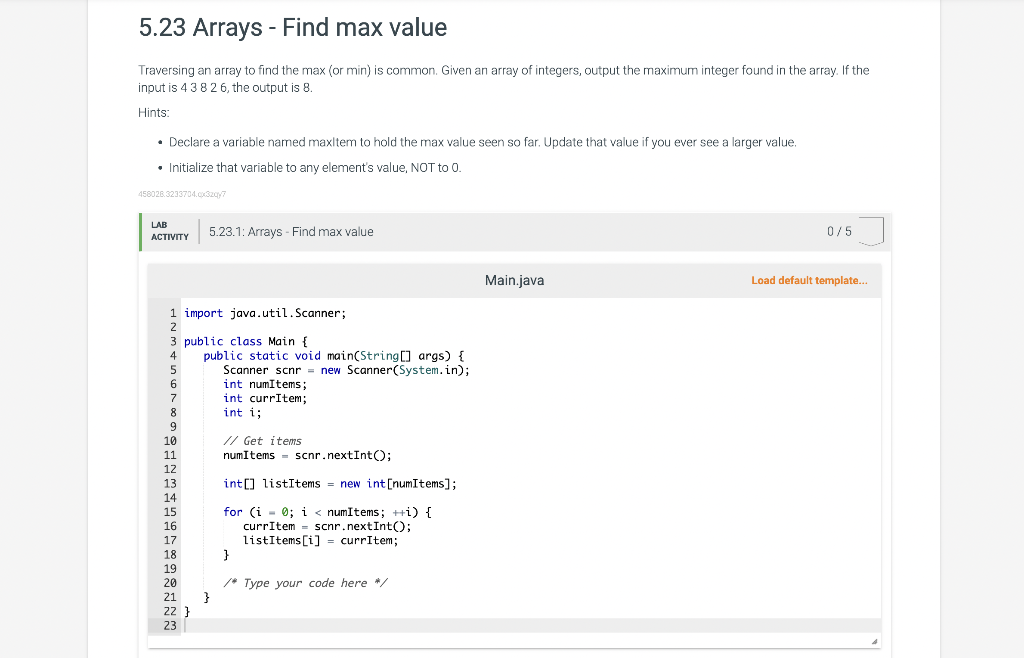Click the page heading 5.23 Arrays
The height and width of the screenshot is (658, 1024).
[293, 27]
